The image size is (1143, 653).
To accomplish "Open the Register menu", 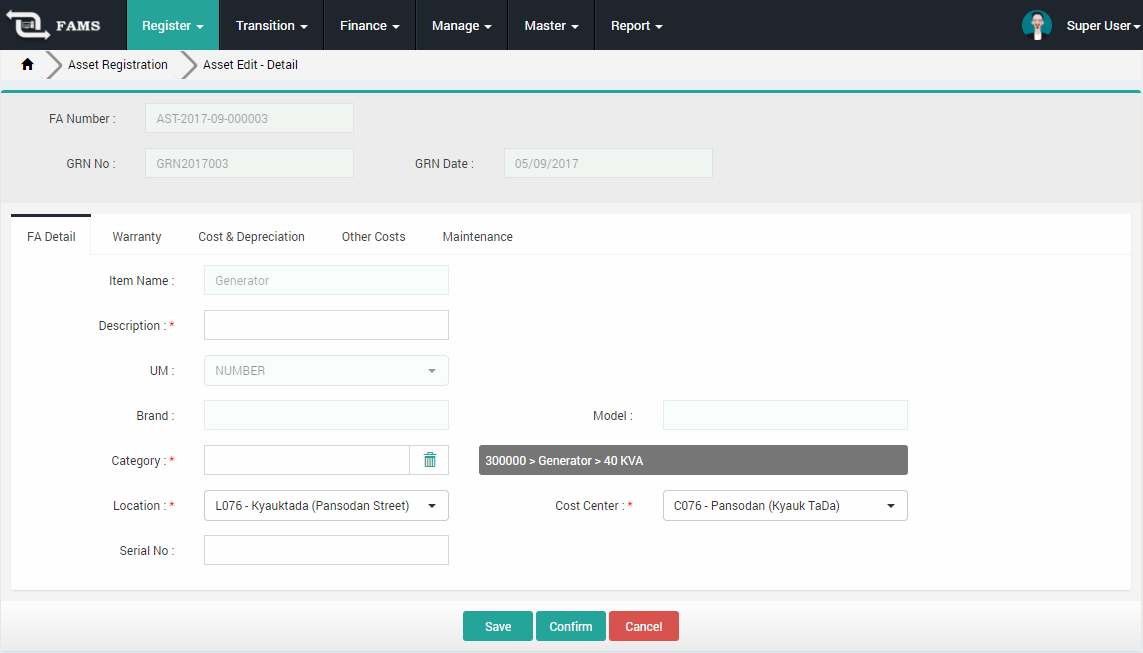I will (172, 25).
